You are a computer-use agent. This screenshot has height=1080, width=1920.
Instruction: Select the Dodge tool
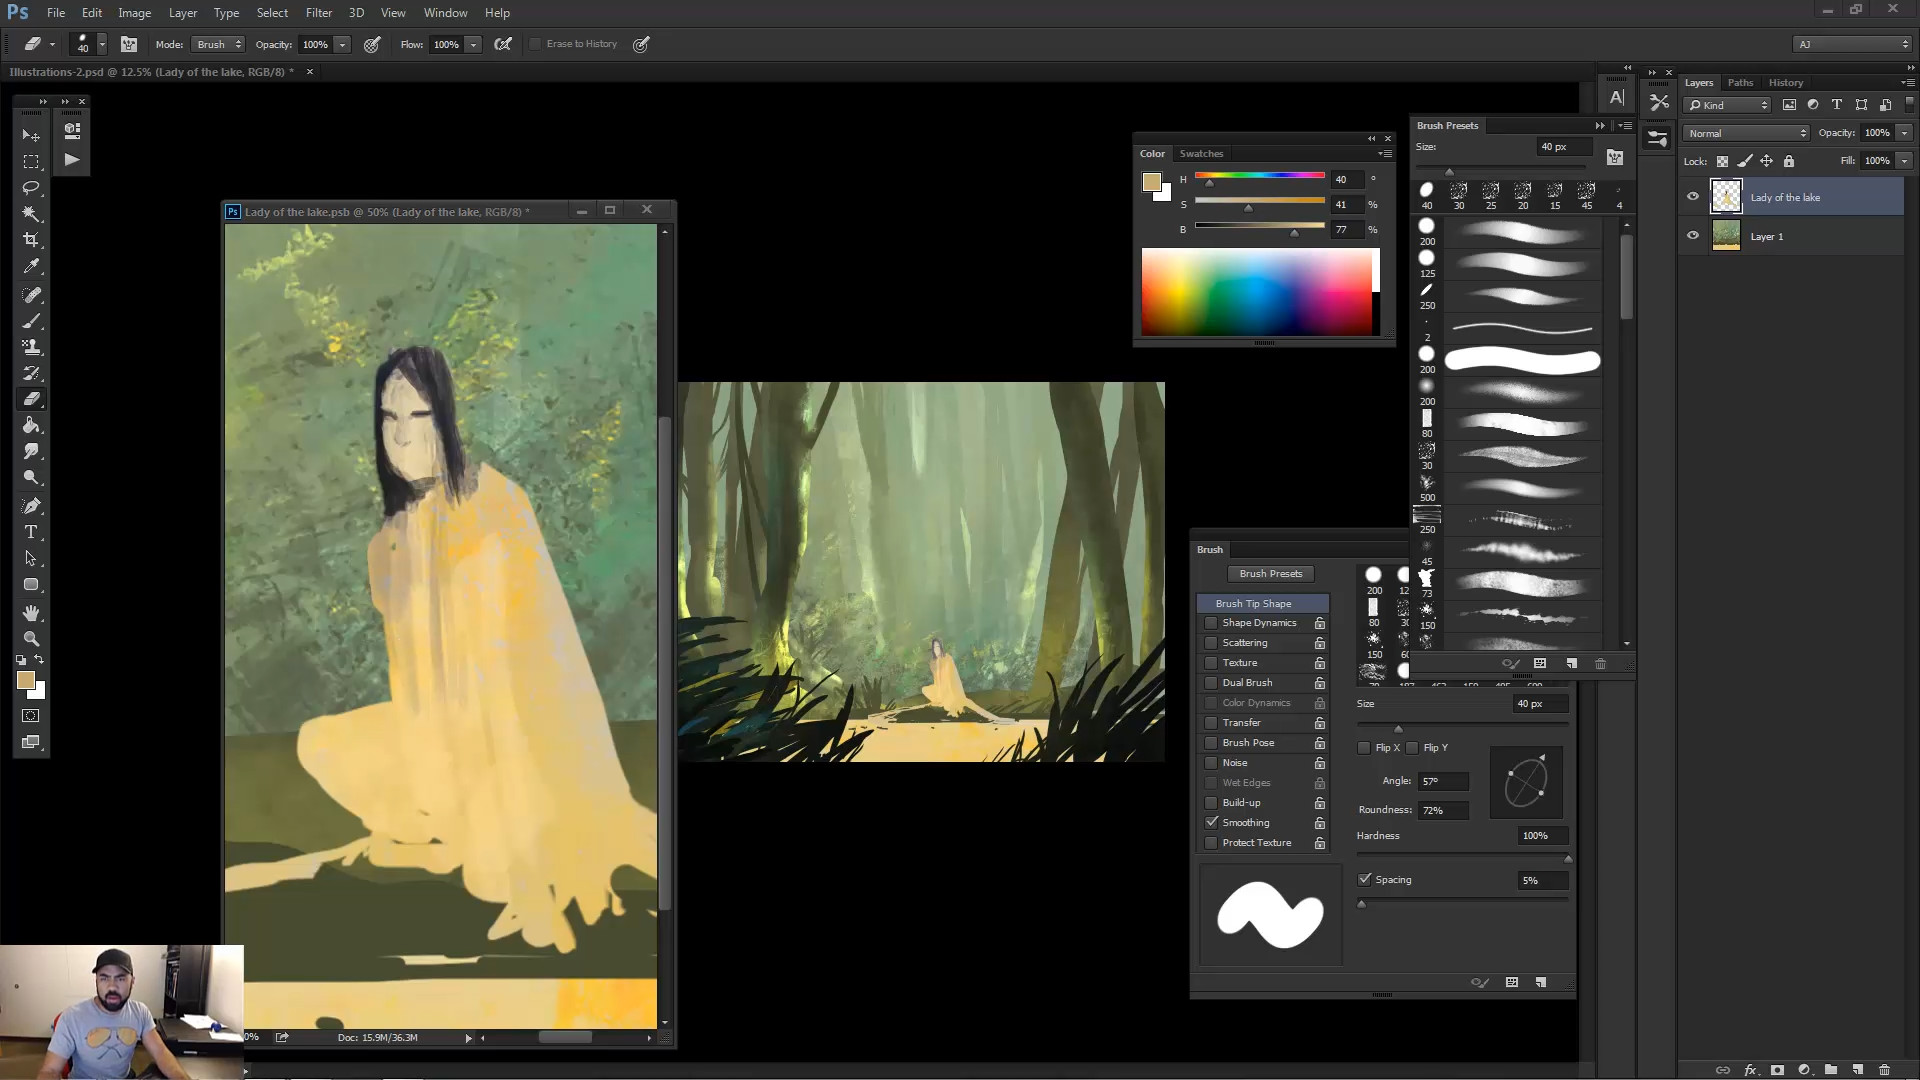point(31,478)
